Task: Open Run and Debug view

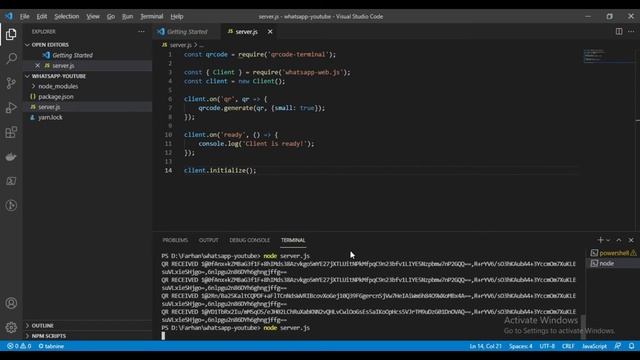Action: tap(11, 107)
